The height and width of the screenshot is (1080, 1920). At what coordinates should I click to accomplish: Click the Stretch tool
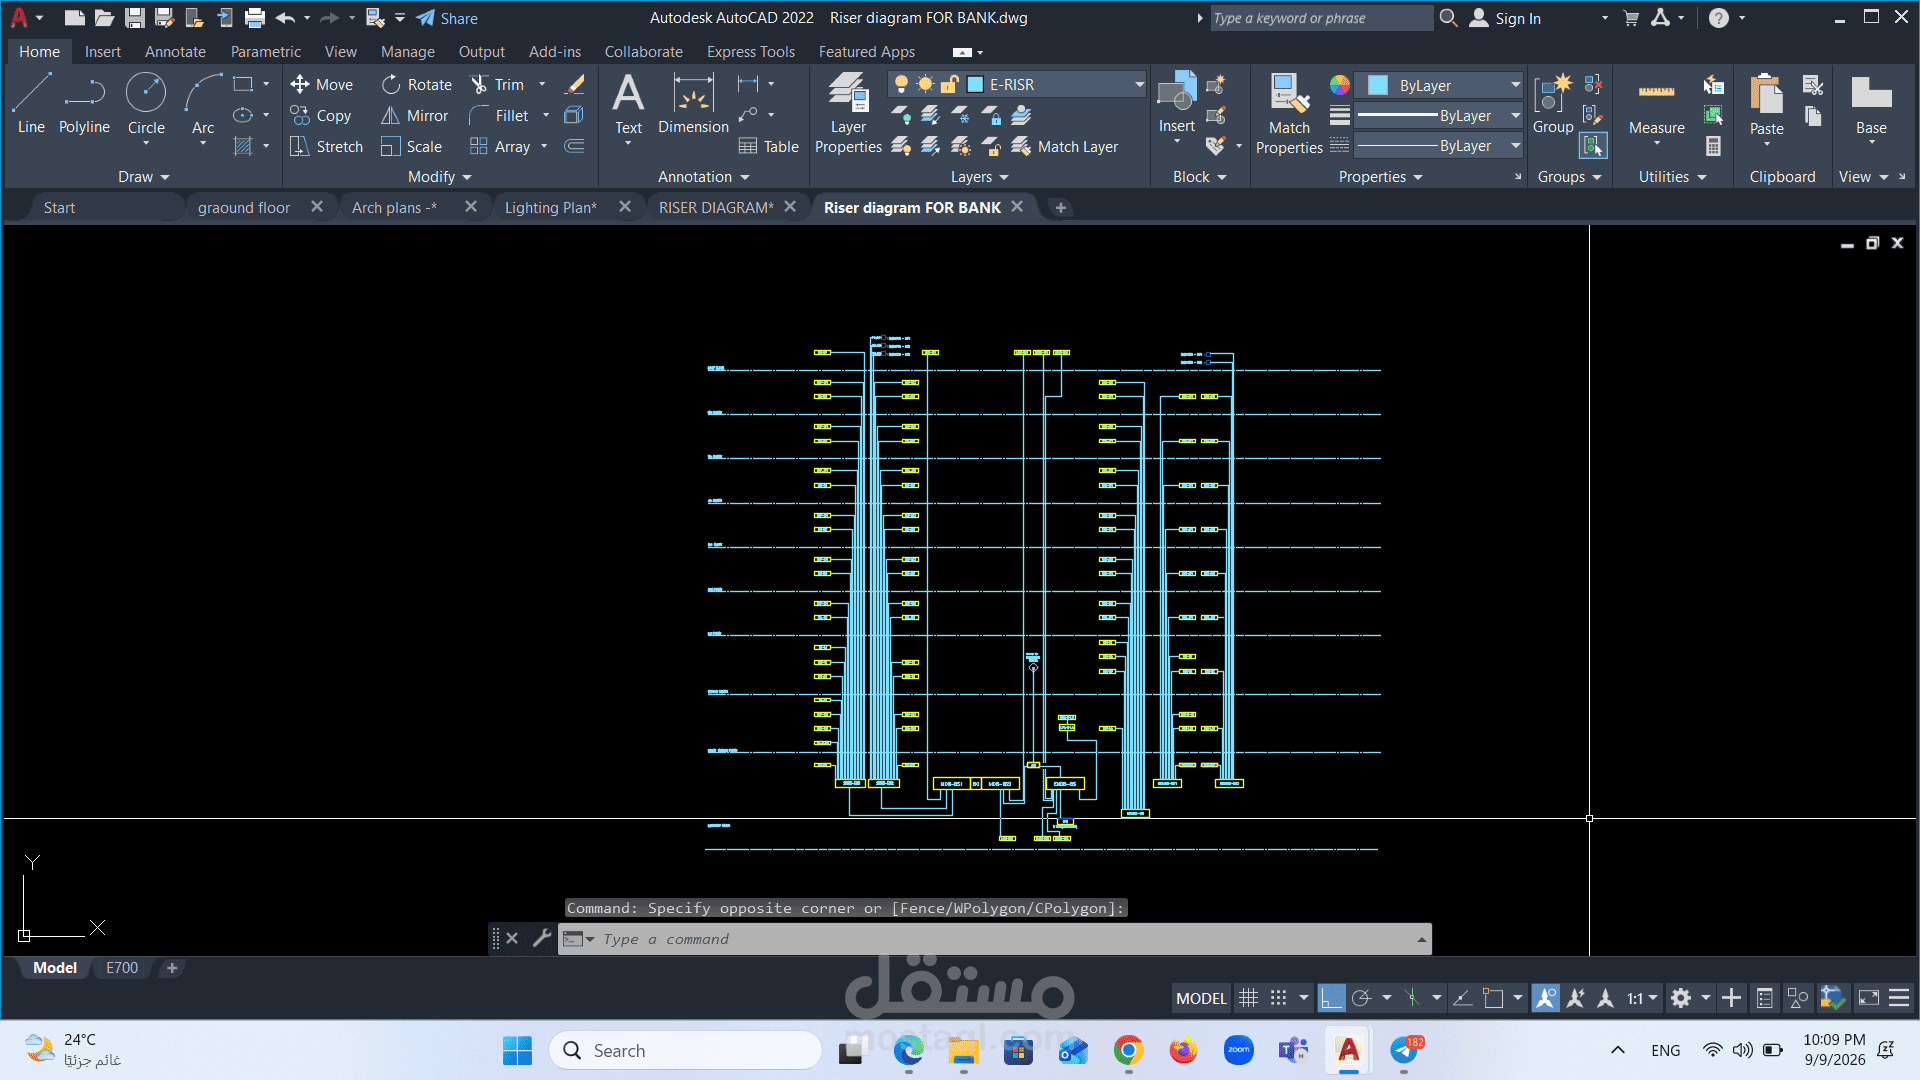326,147
